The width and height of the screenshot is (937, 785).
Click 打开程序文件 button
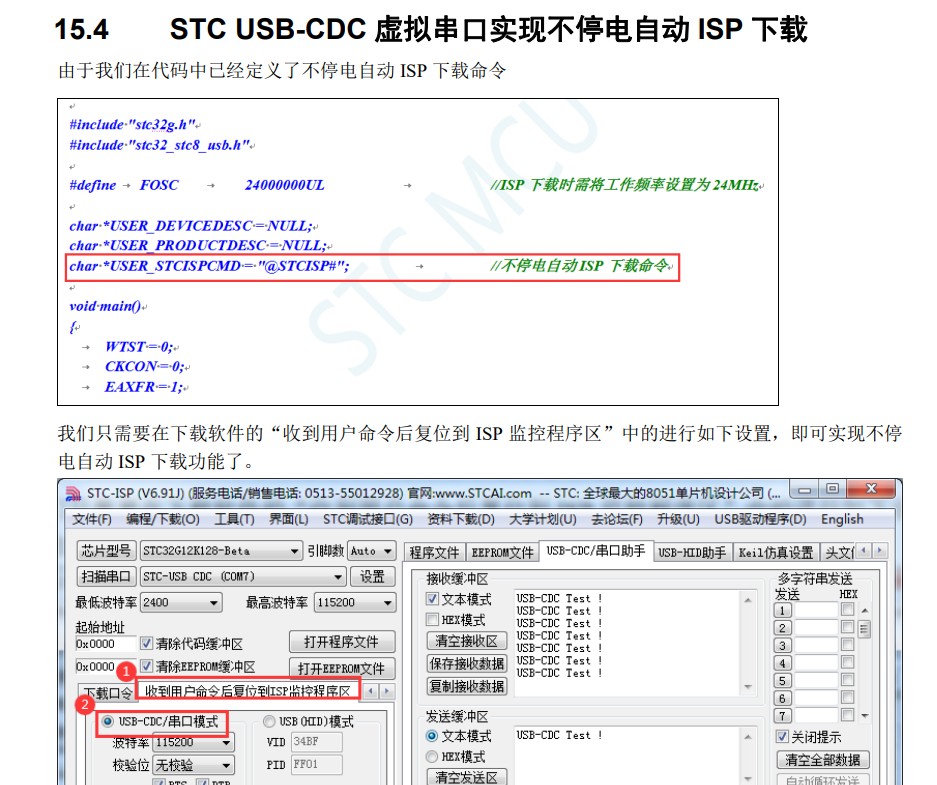coord(341,642)
